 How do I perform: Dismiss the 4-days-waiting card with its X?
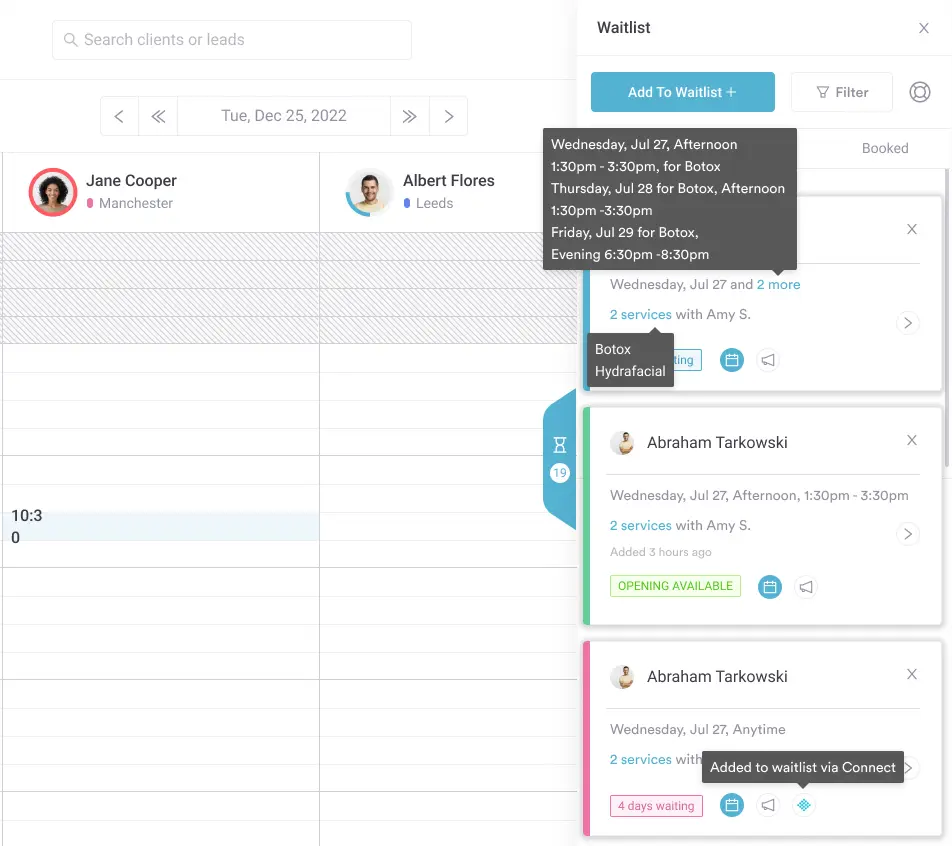[911, 674]
